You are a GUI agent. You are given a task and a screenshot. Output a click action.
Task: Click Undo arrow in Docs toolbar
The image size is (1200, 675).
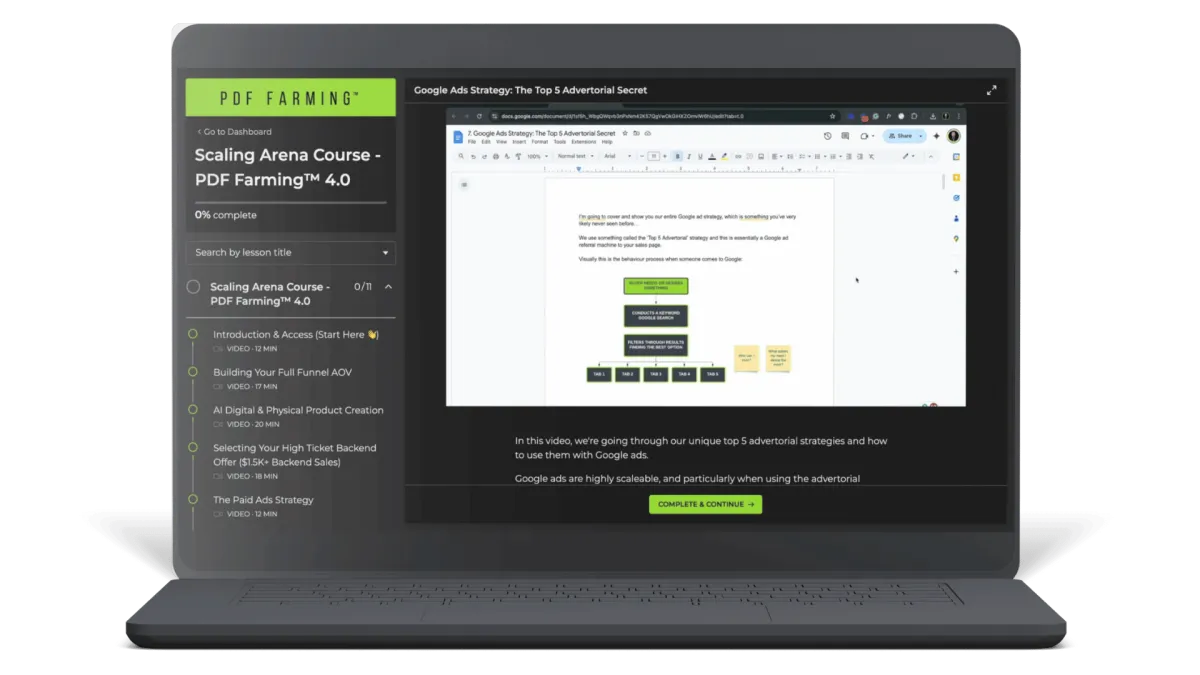point(473,157)
